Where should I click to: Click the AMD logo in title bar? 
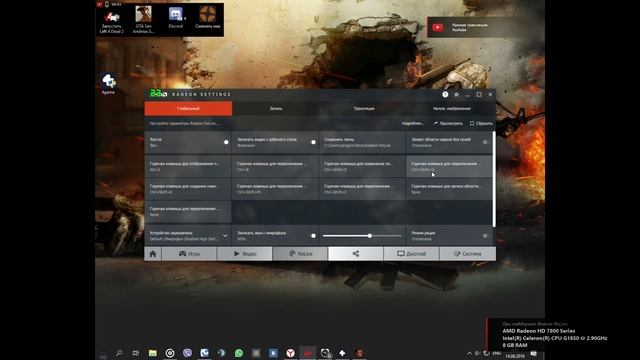click(158, 93)
